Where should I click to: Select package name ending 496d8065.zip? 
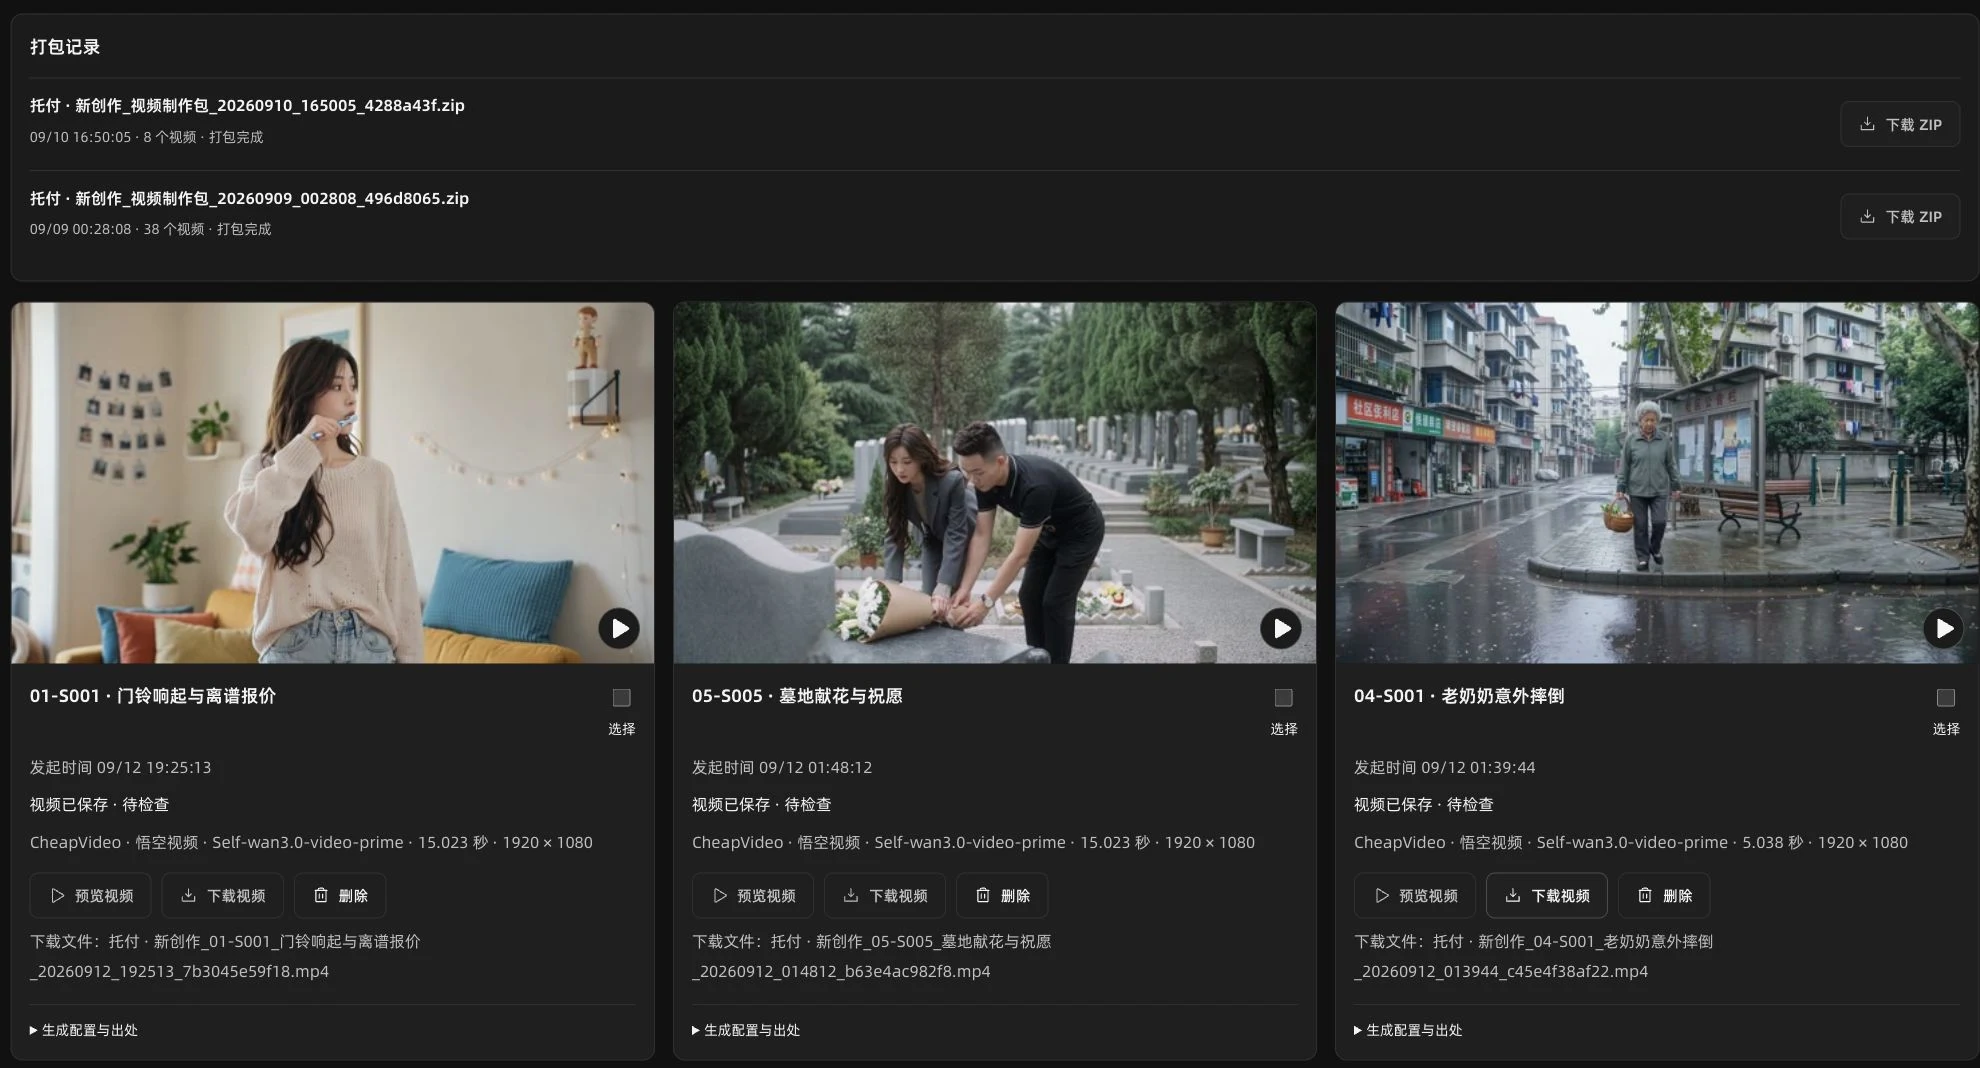[249, 198]
